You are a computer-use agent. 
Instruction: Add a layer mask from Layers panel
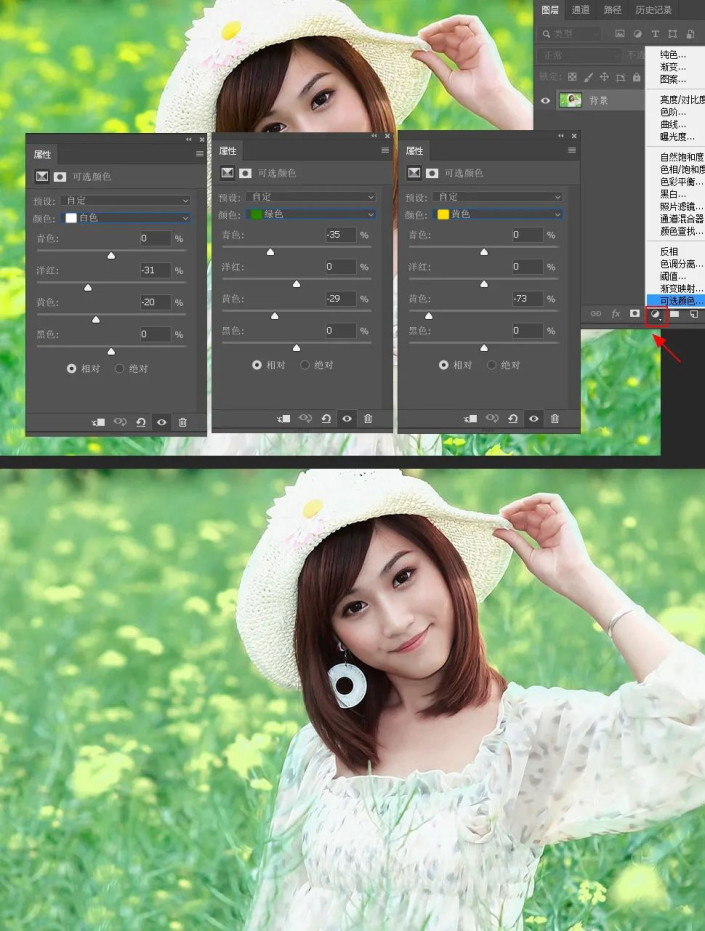[635, 313]
